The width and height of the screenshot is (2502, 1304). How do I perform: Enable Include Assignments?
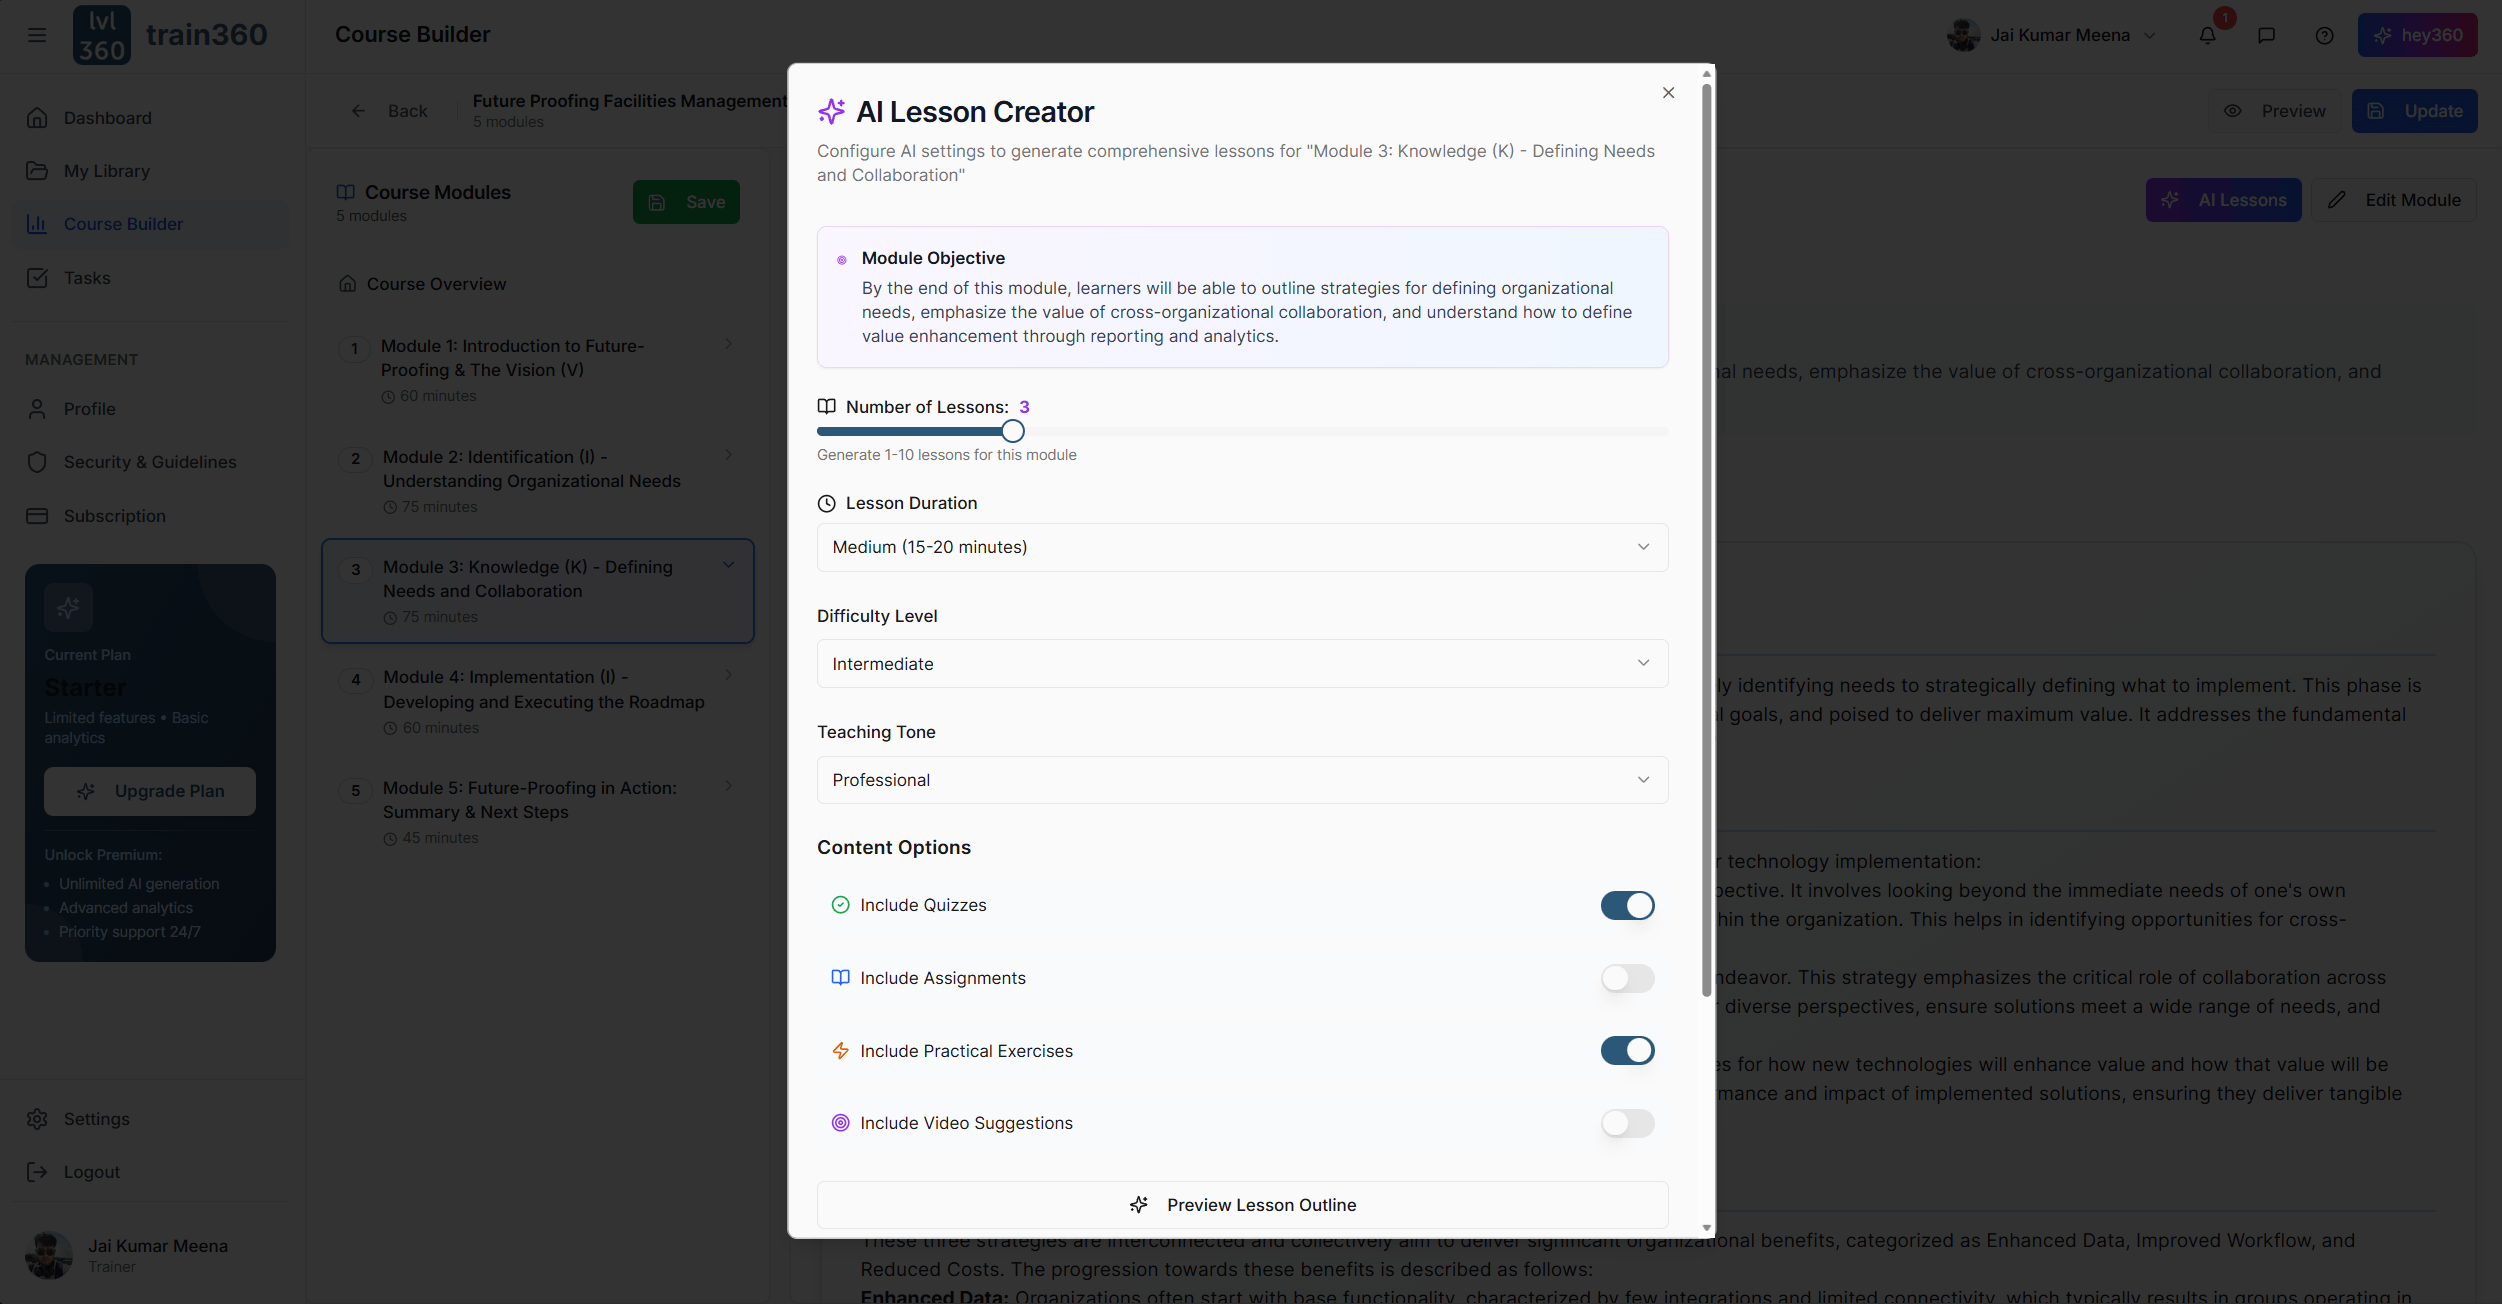pos(1626,978)
